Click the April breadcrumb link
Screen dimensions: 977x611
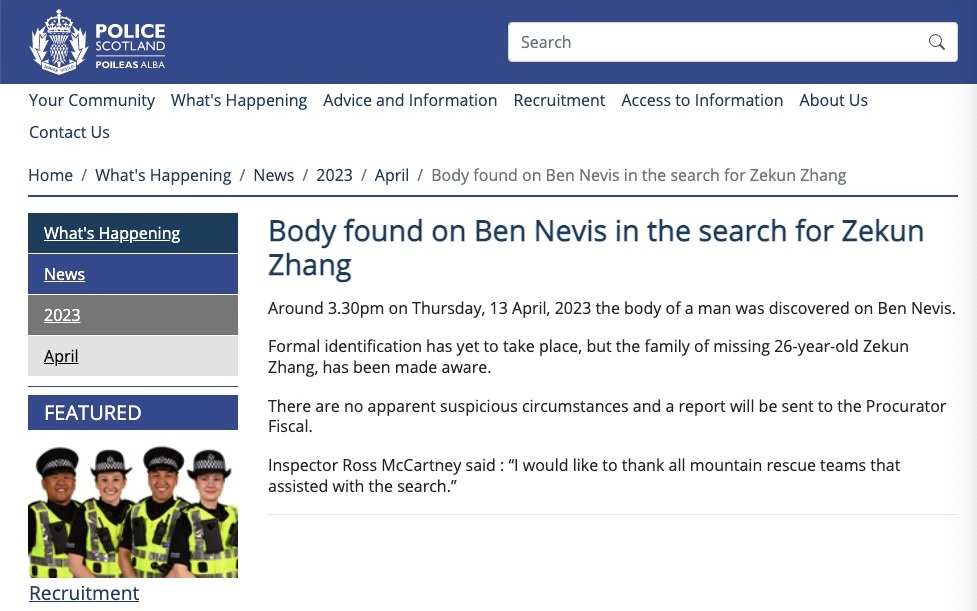[x=391, y=176]
